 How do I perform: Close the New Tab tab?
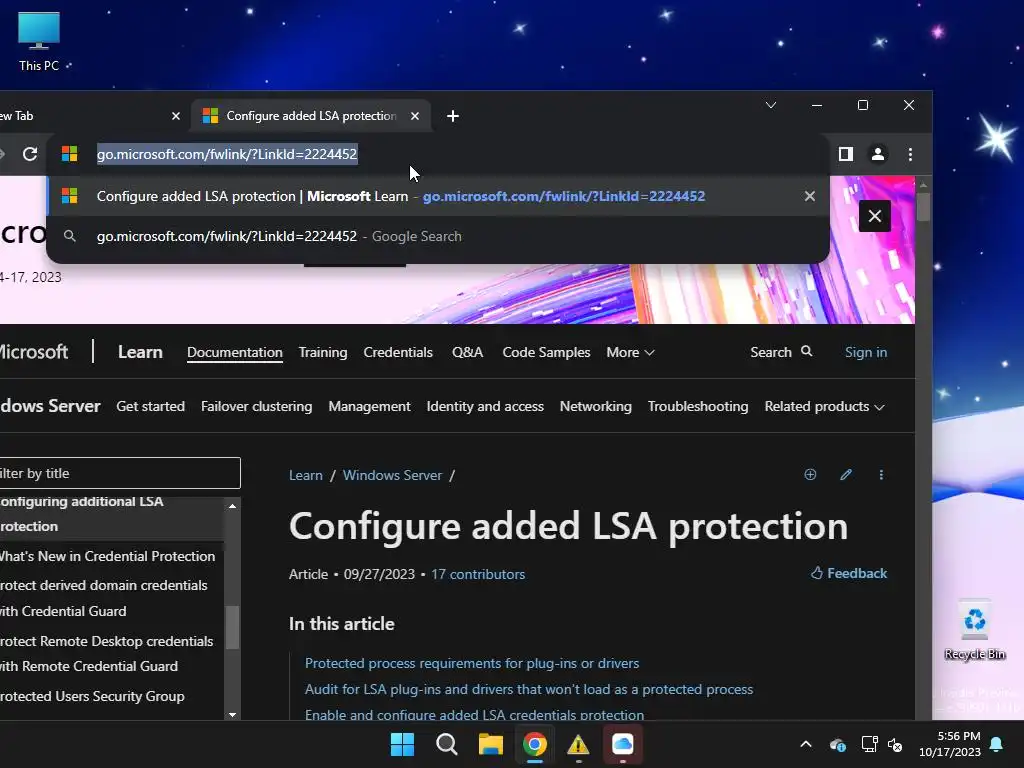click(176, 116)
